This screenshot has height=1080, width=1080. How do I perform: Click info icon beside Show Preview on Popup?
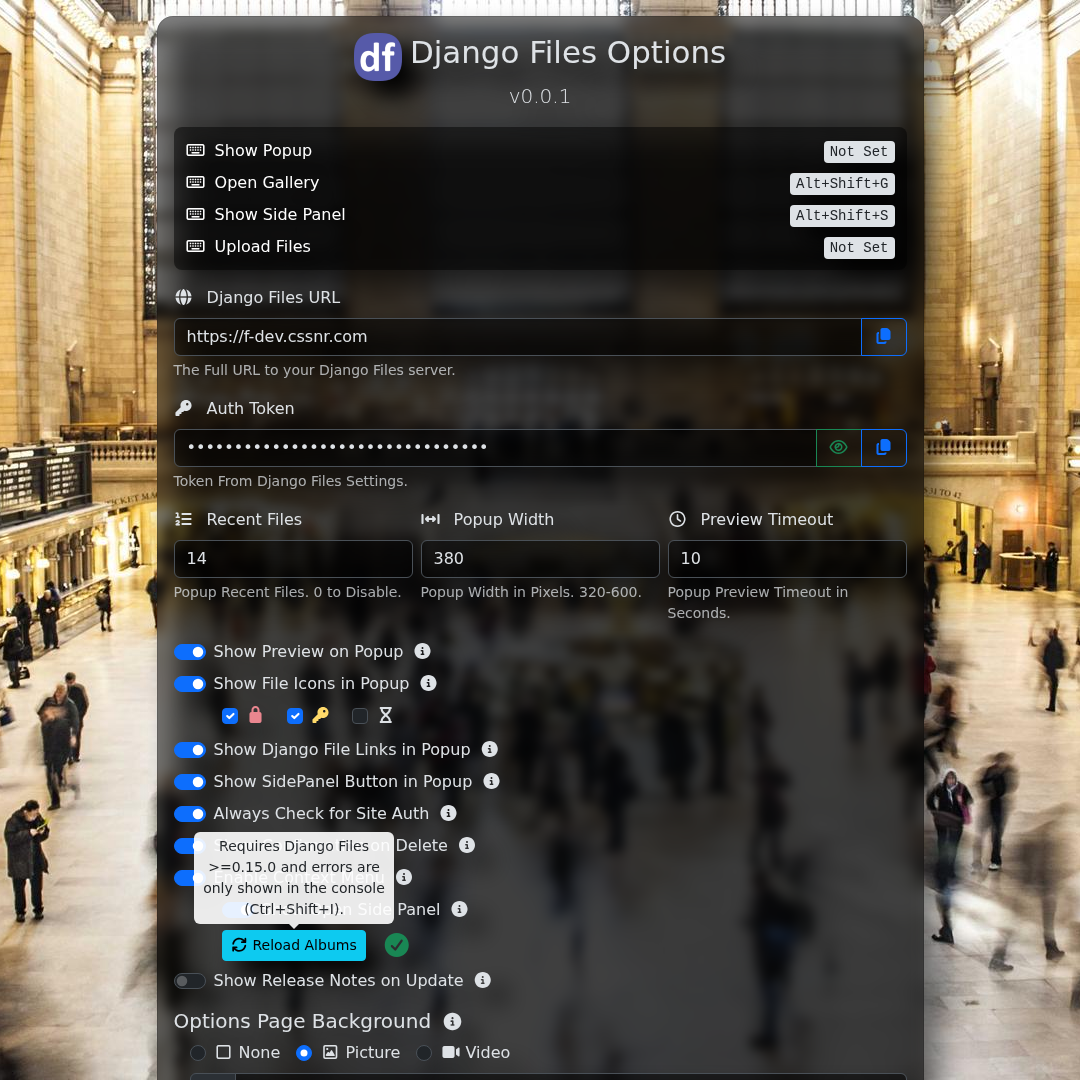tap(422, 652)
